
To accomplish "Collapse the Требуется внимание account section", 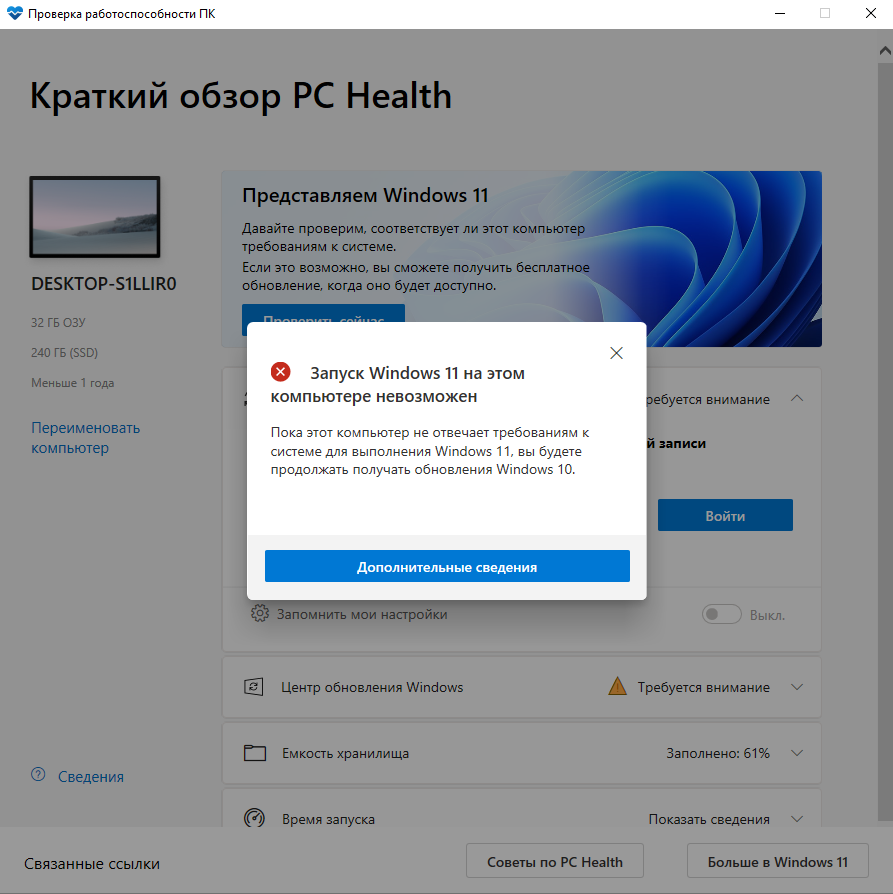I will (797, 399).
